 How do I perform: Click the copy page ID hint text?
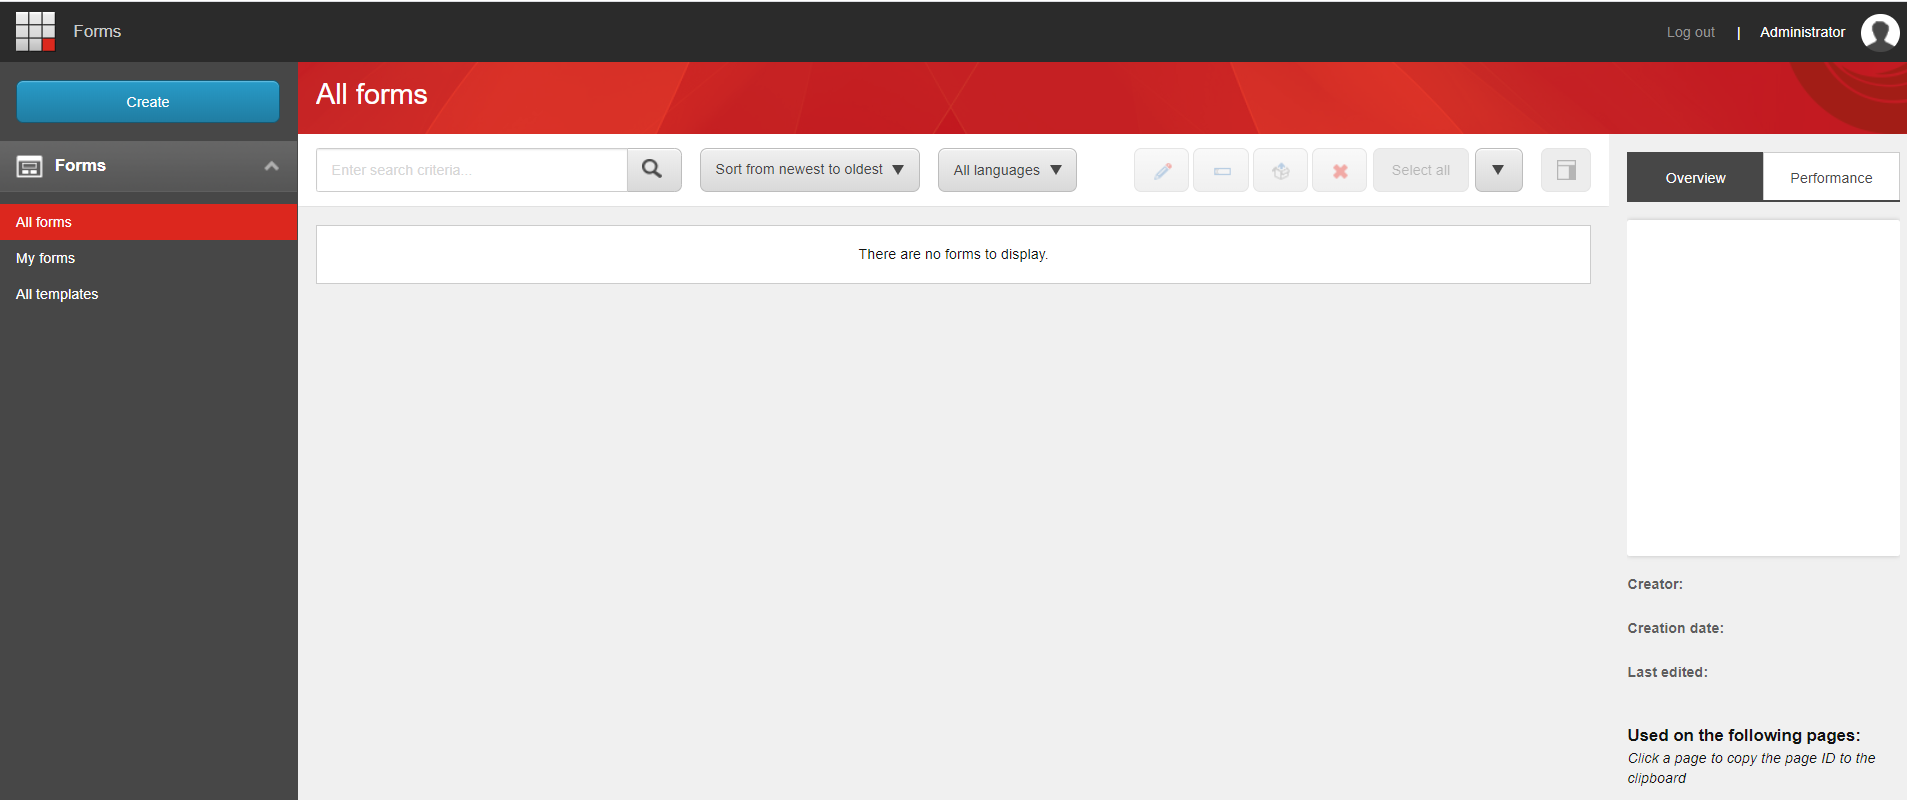[1751, 768]
